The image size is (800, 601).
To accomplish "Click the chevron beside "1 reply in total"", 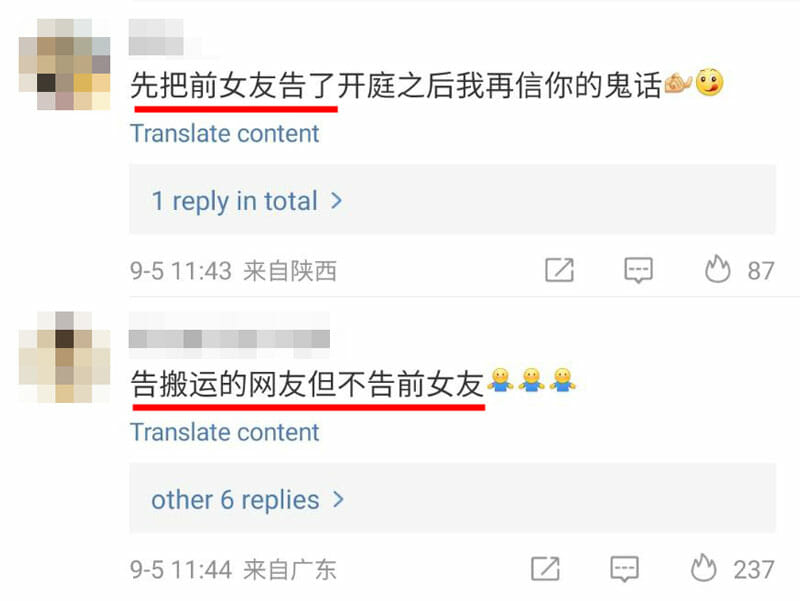I will pos(336,201).
